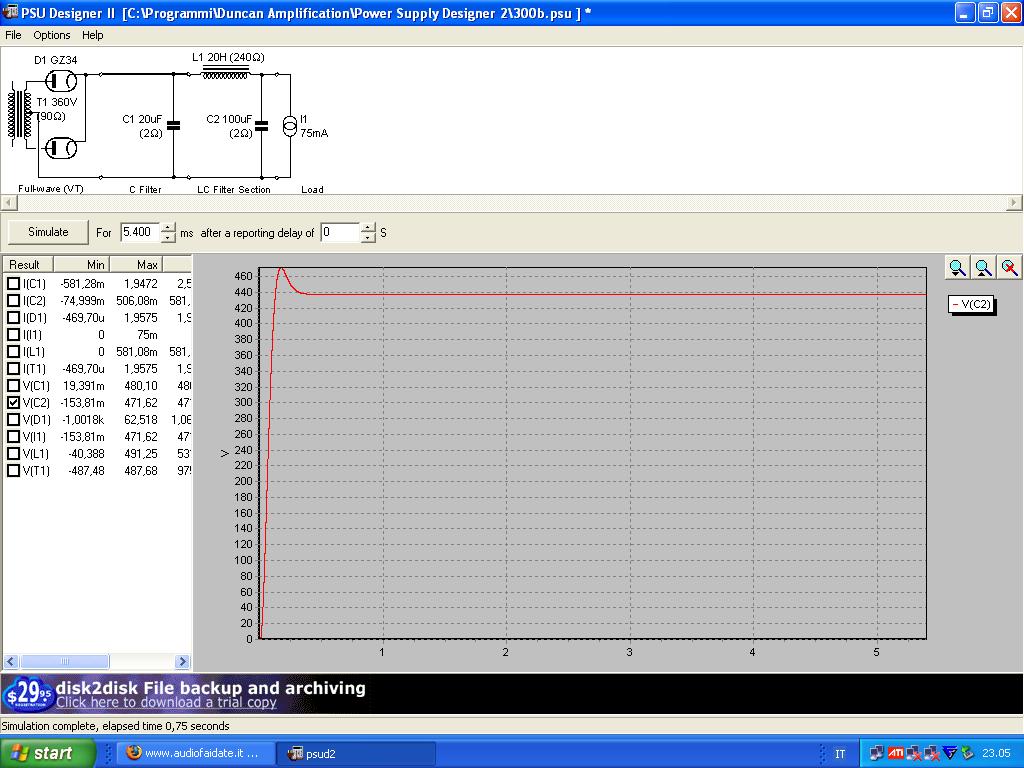Decrease simulation time with the down arrow
The width and height of the screenshot is (1024, 768).
[168, 237]
